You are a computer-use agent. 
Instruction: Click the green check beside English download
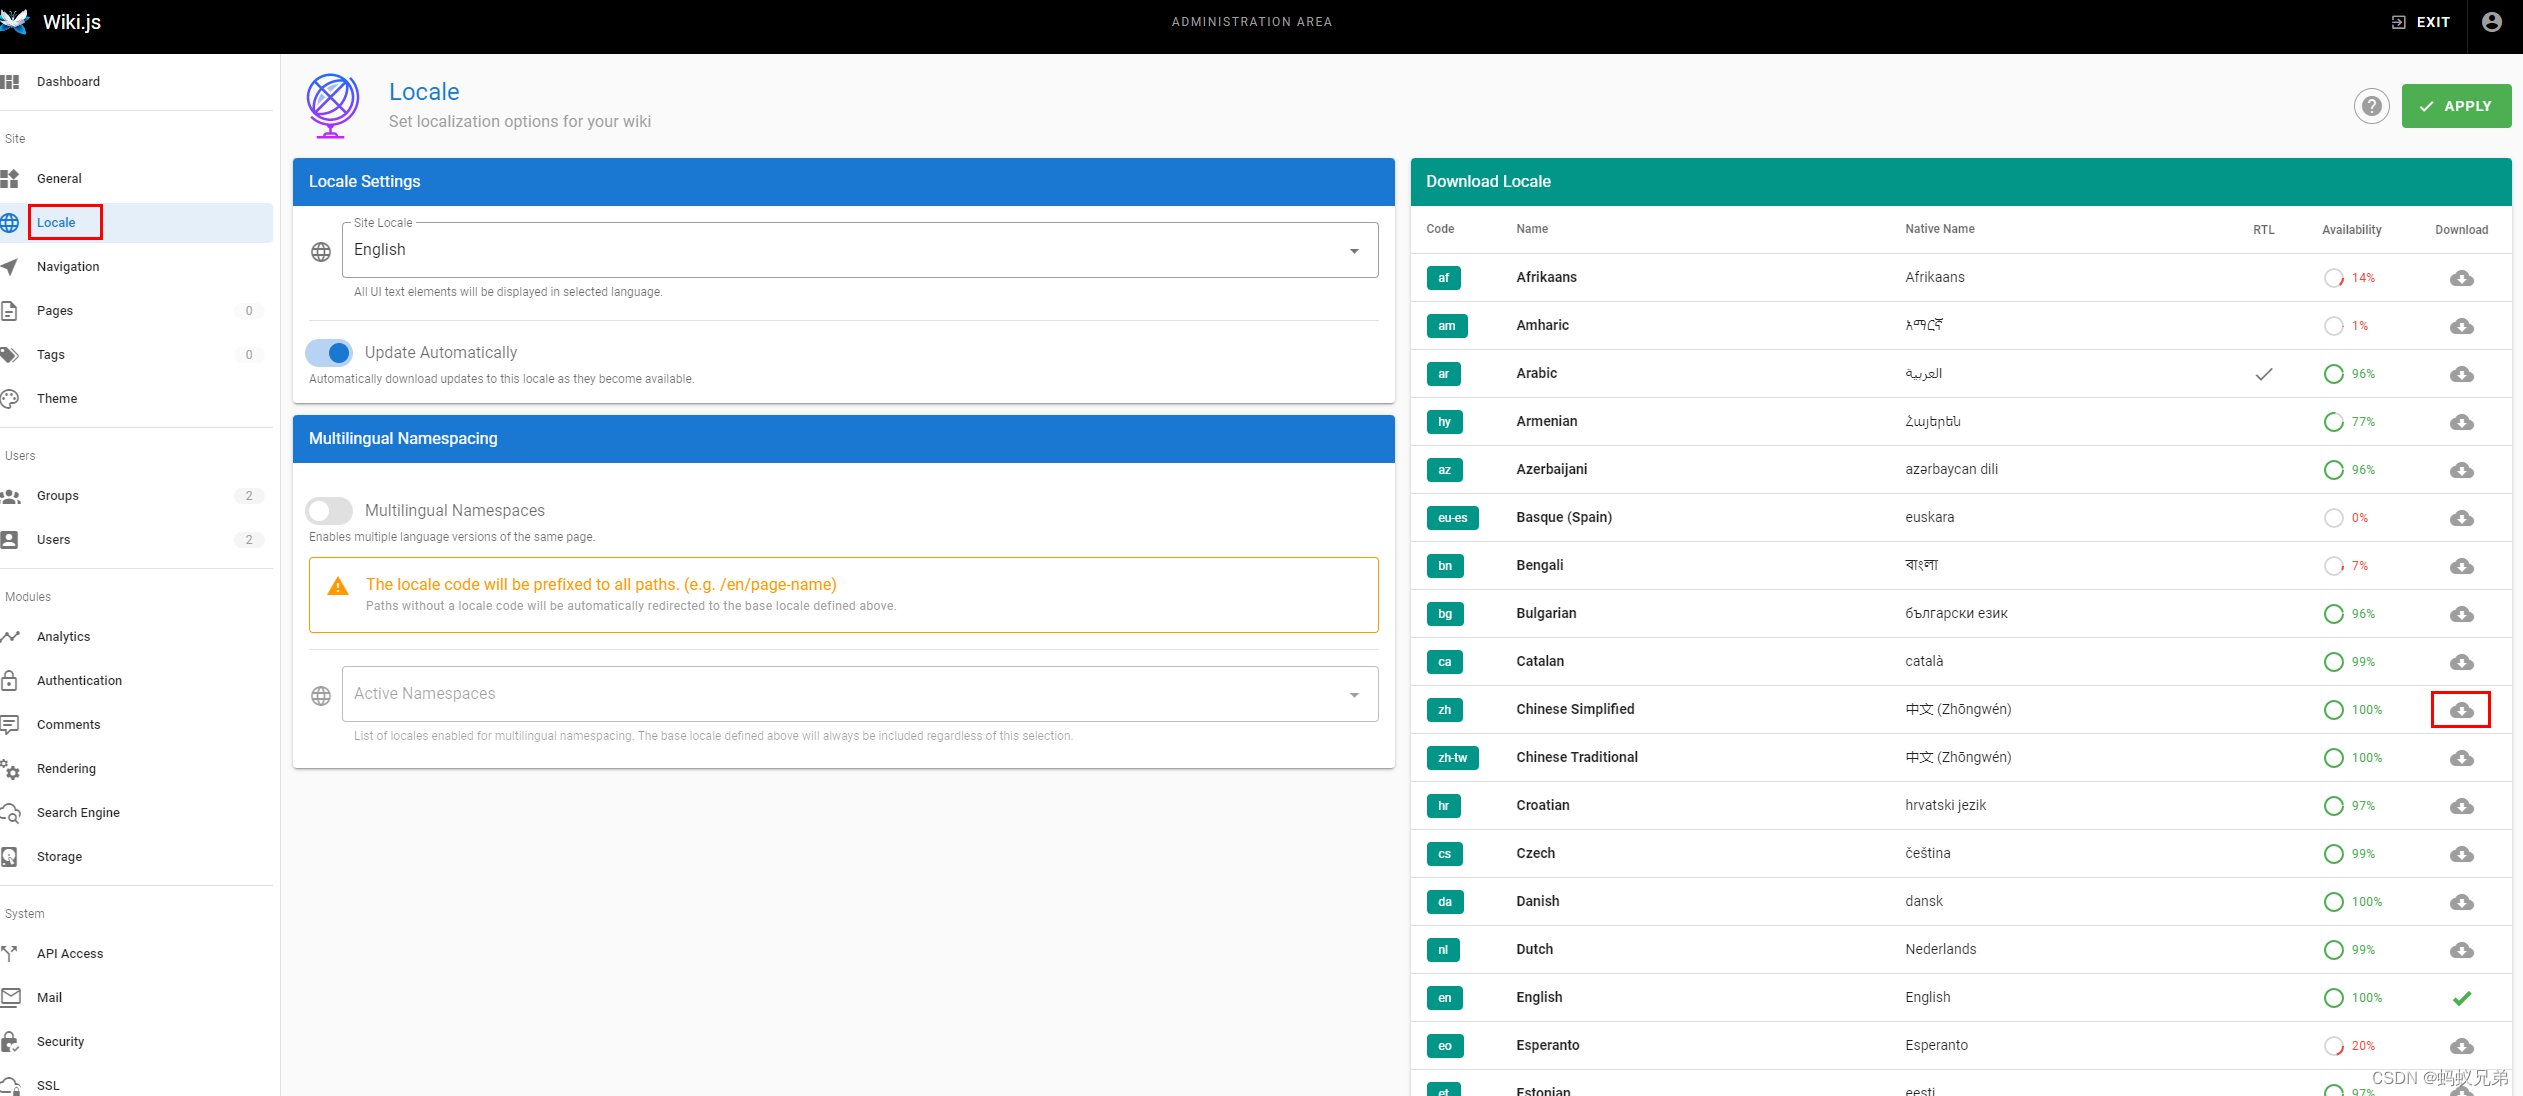pos(2461,997)
